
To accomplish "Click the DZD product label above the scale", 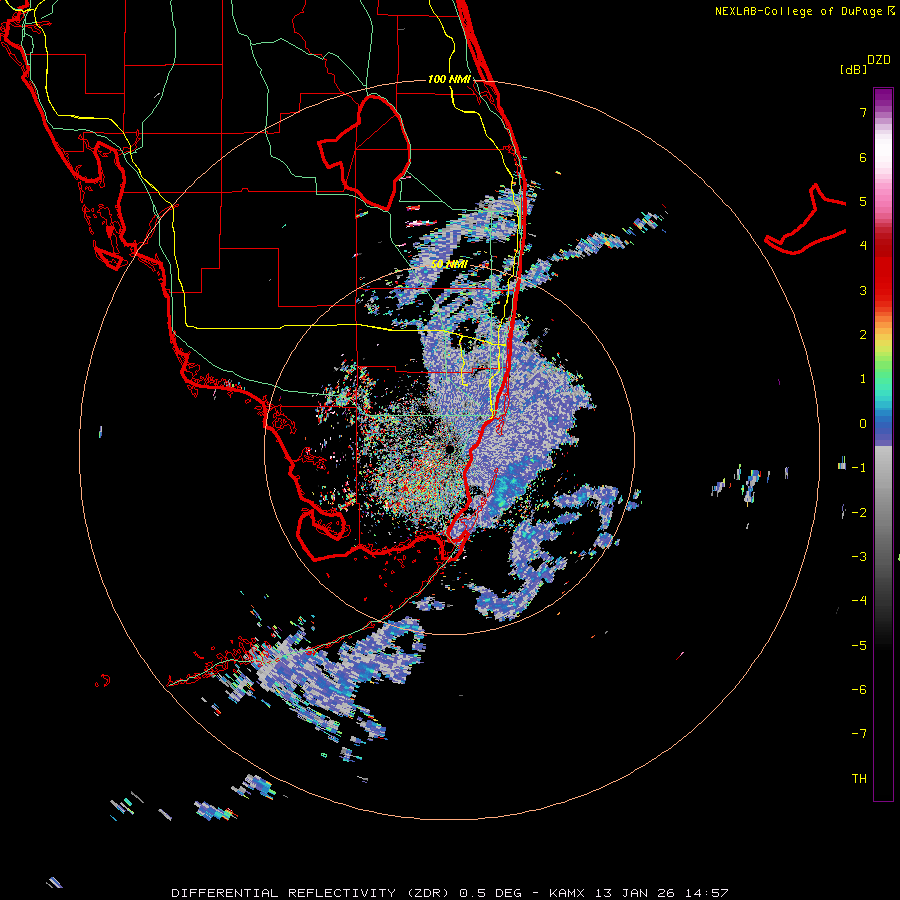I will point(878,60).
